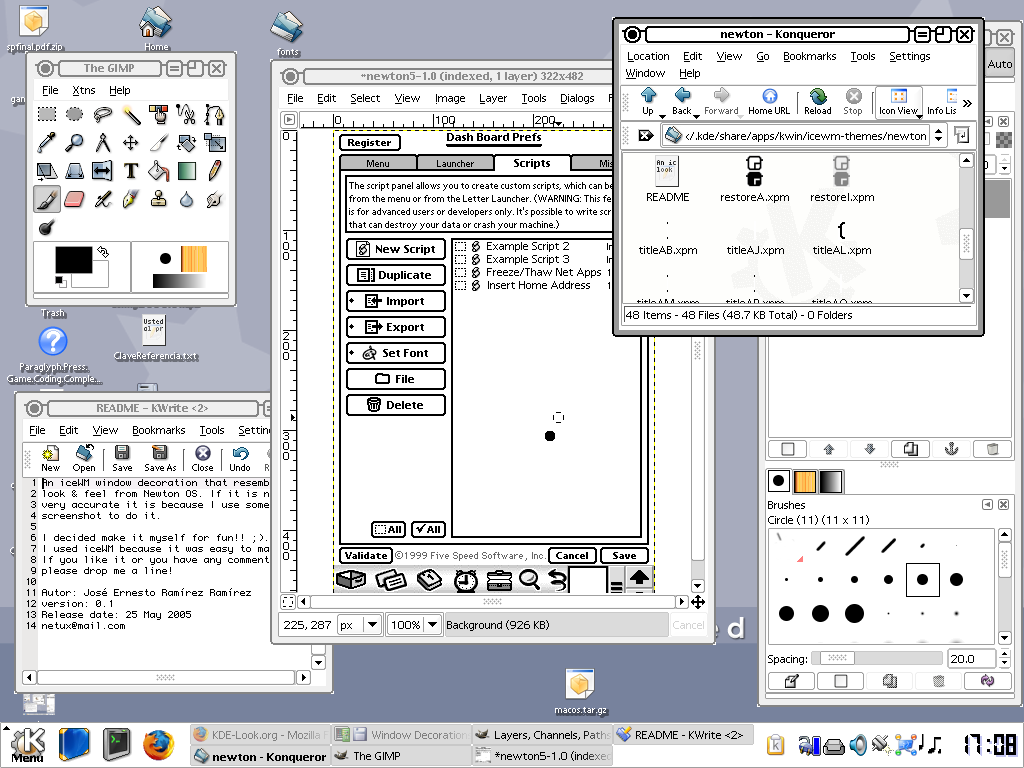The image size is (1024, 768).
Task: Reload the Konqueror folder view
Action: (818, 101)
